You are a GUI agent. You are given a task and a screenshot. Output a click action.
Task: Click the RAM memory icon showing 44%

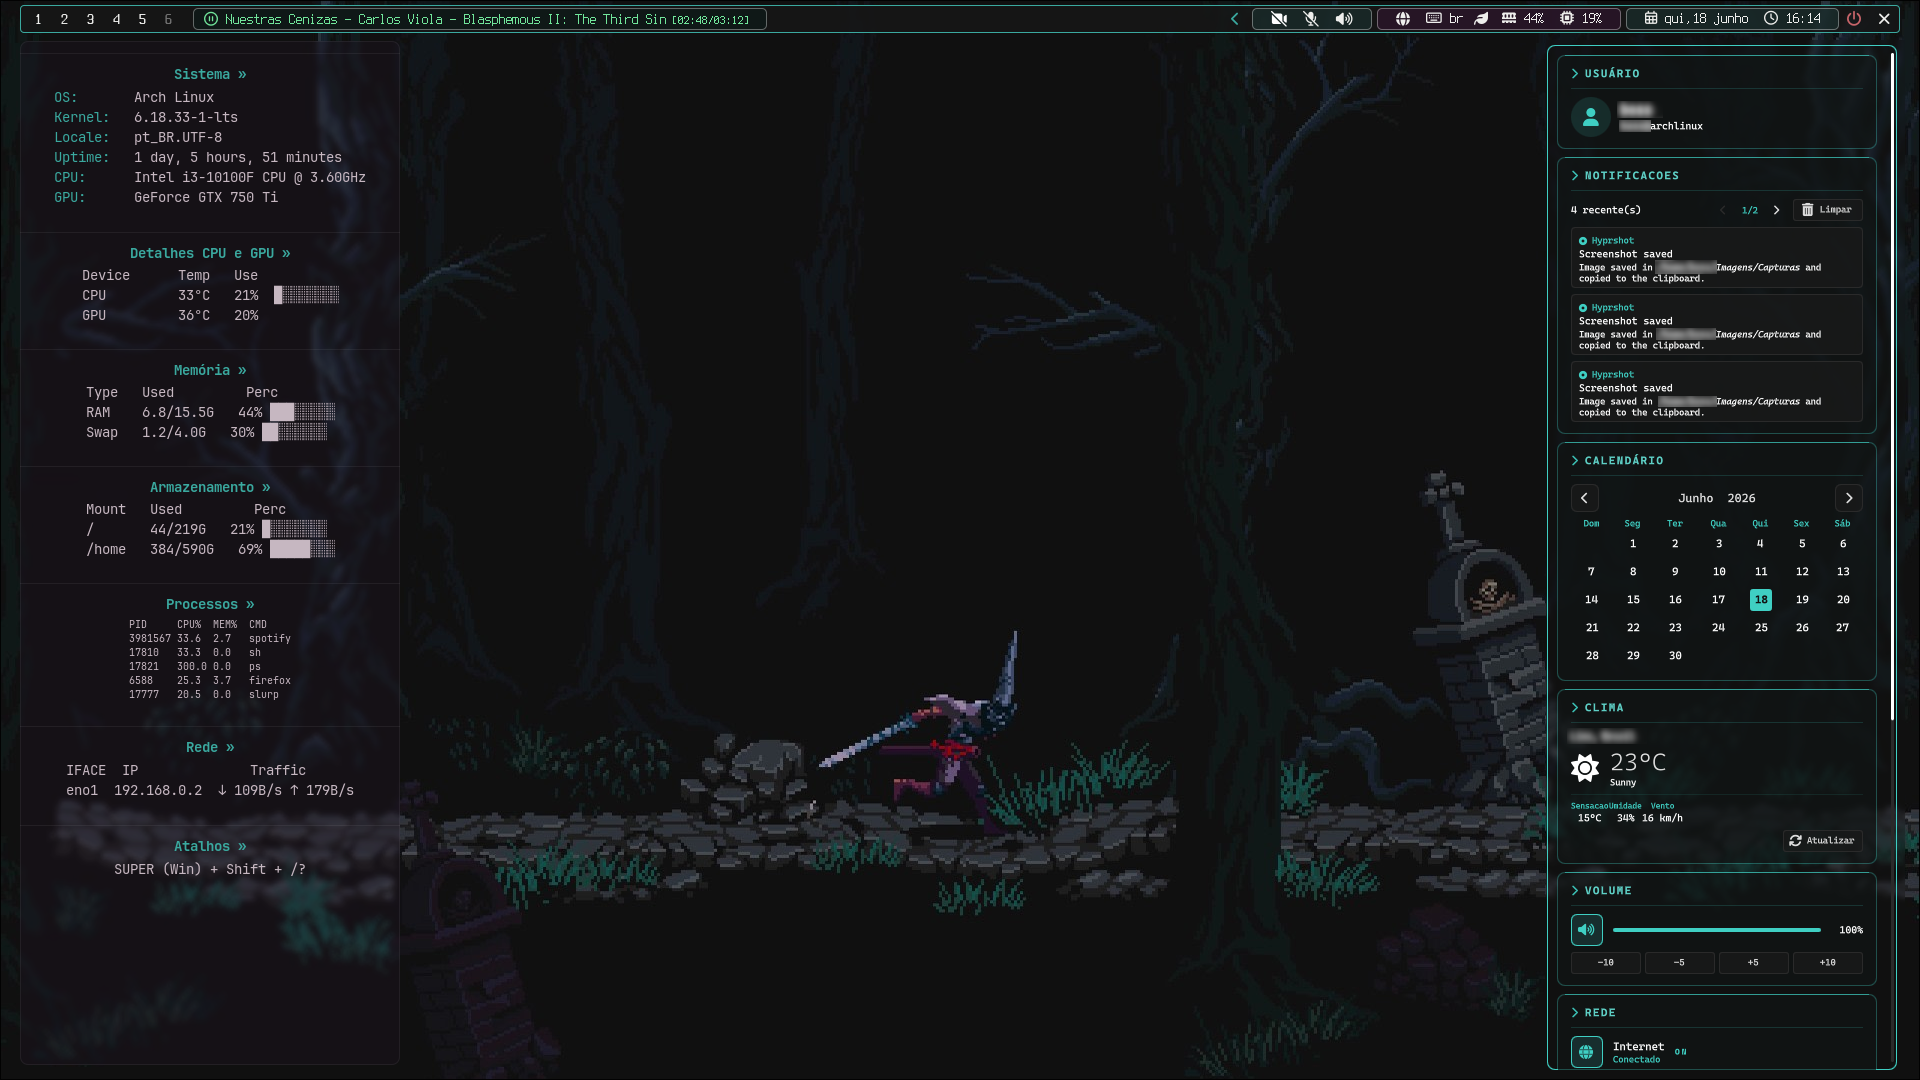pos(1509,19)
